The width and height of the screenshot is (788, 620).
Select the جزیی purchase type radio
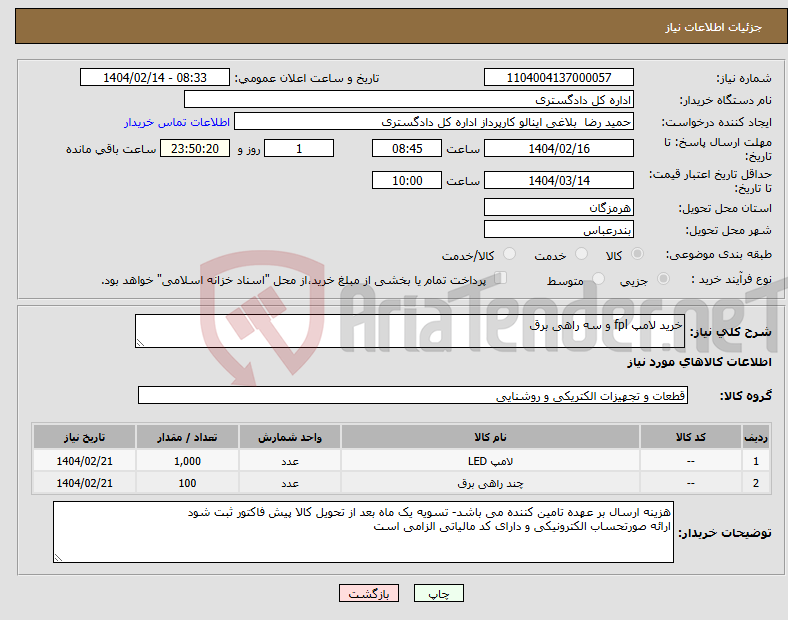(663, 278)
